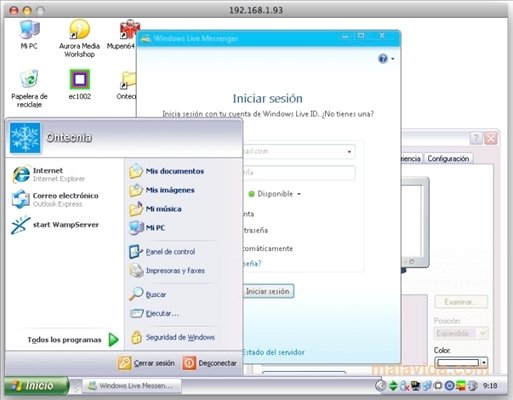
Task: Open the Posición Expandida dropdown
Action: (461, 333)
